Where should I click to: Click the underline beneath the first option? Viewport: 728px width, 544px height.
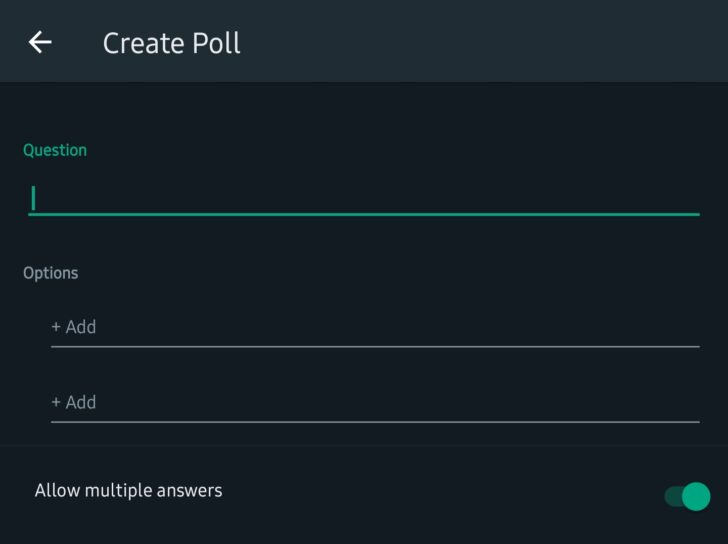(x=374, y=346)
